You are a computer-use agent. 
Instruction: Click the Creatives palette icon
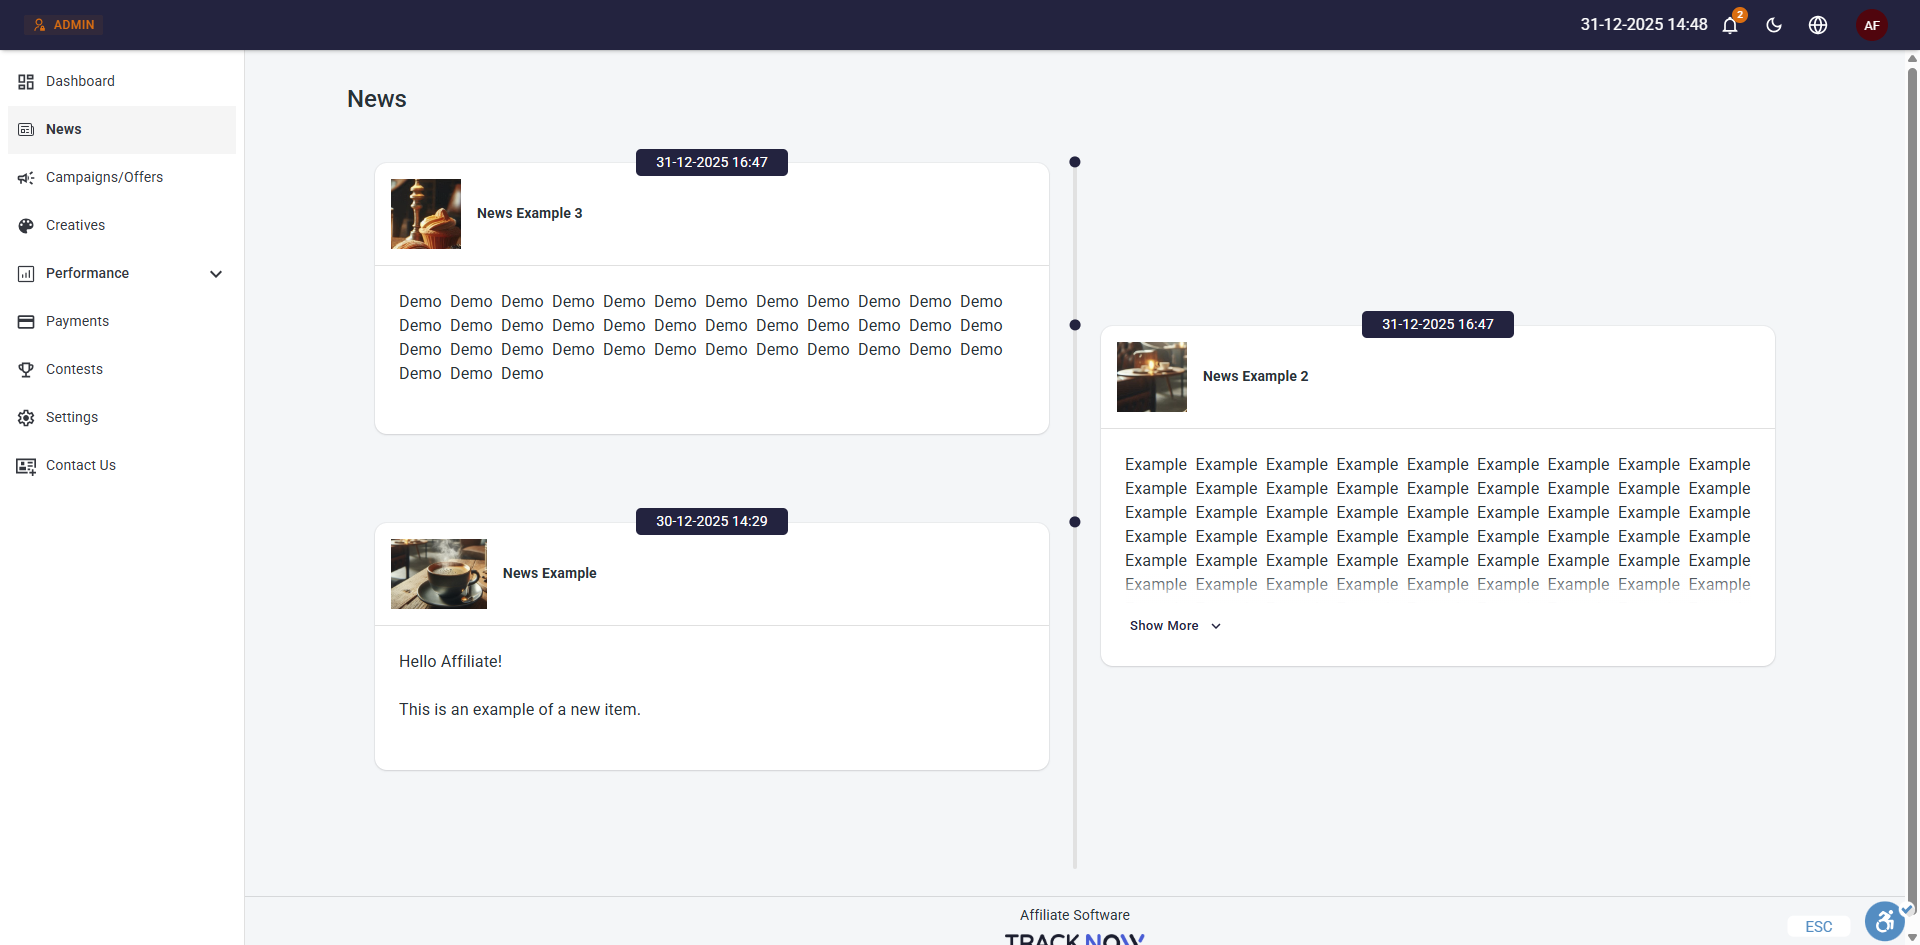click(x=26, y=226)
